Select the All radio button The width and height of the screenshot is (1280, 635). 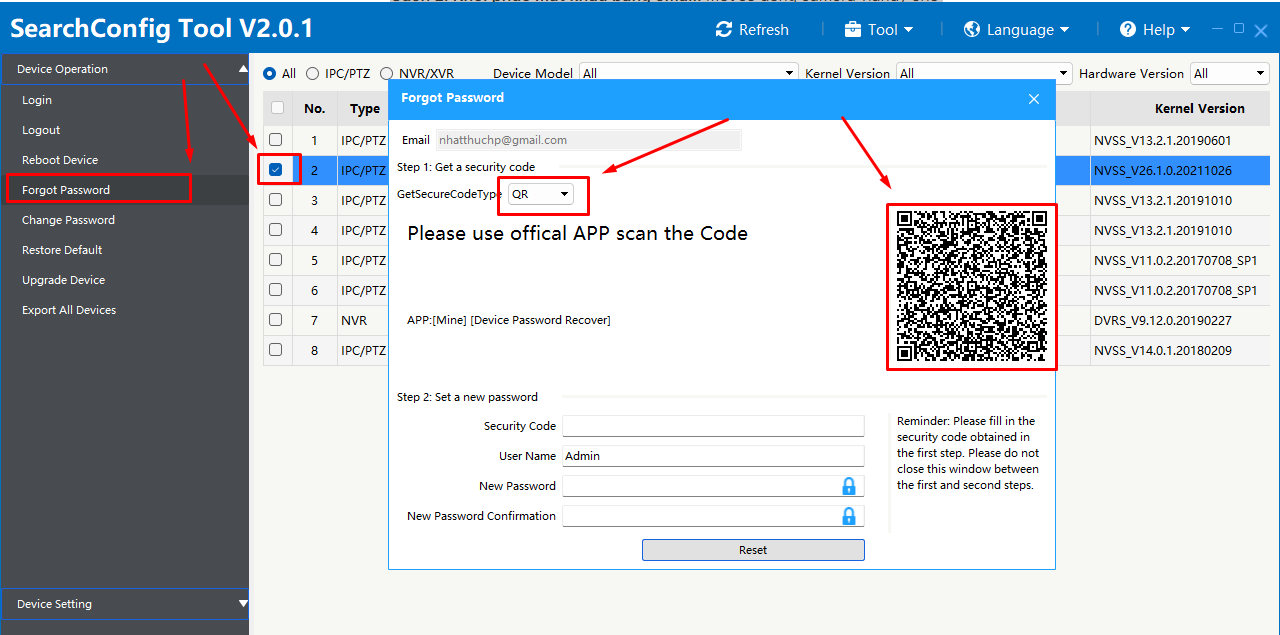269,74
